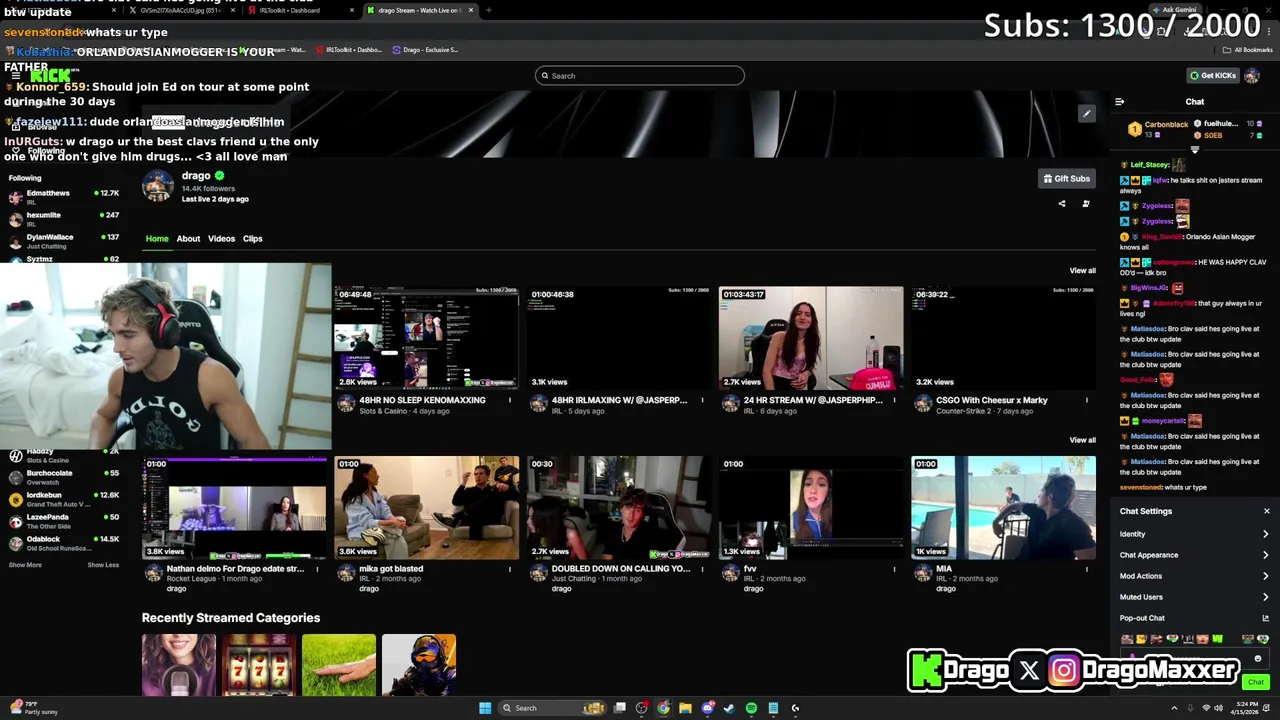Open Odablock channel in sidebar
1280x720 pixels.
[x=62, y=543]
